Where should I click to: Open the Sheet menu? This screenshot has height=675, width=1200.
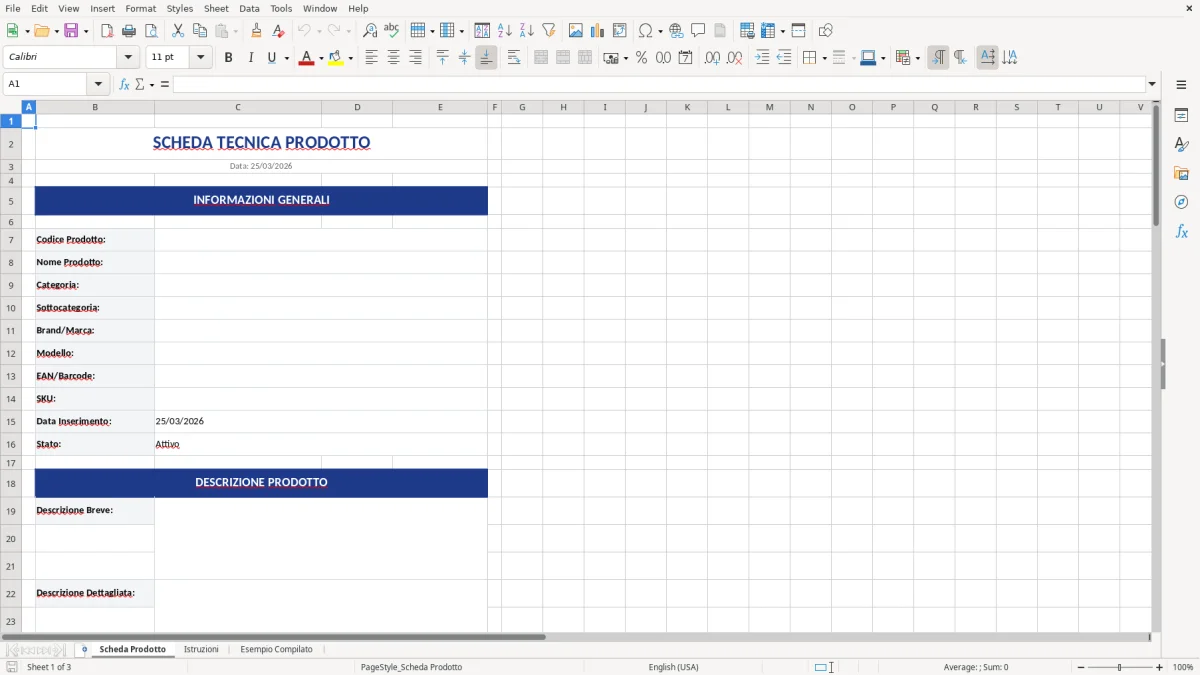pos(216,8)
